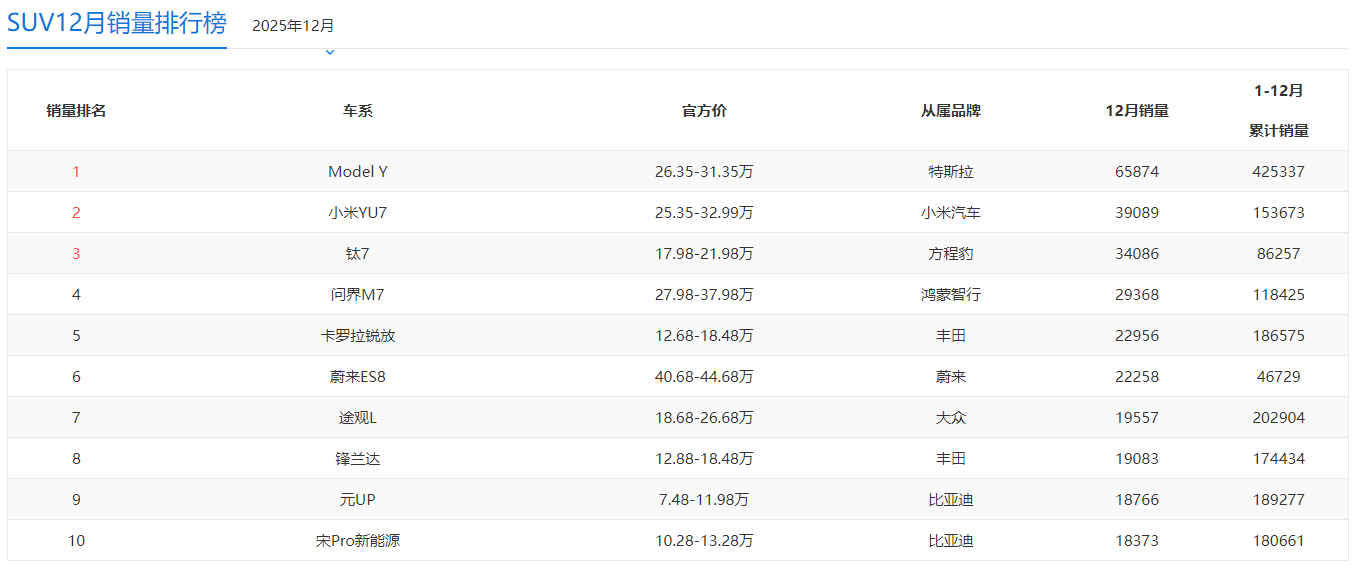The image size is (1358, 571).
Task: Select the 卡罗拉锐放 series entry
Action: tap(358, 336)
